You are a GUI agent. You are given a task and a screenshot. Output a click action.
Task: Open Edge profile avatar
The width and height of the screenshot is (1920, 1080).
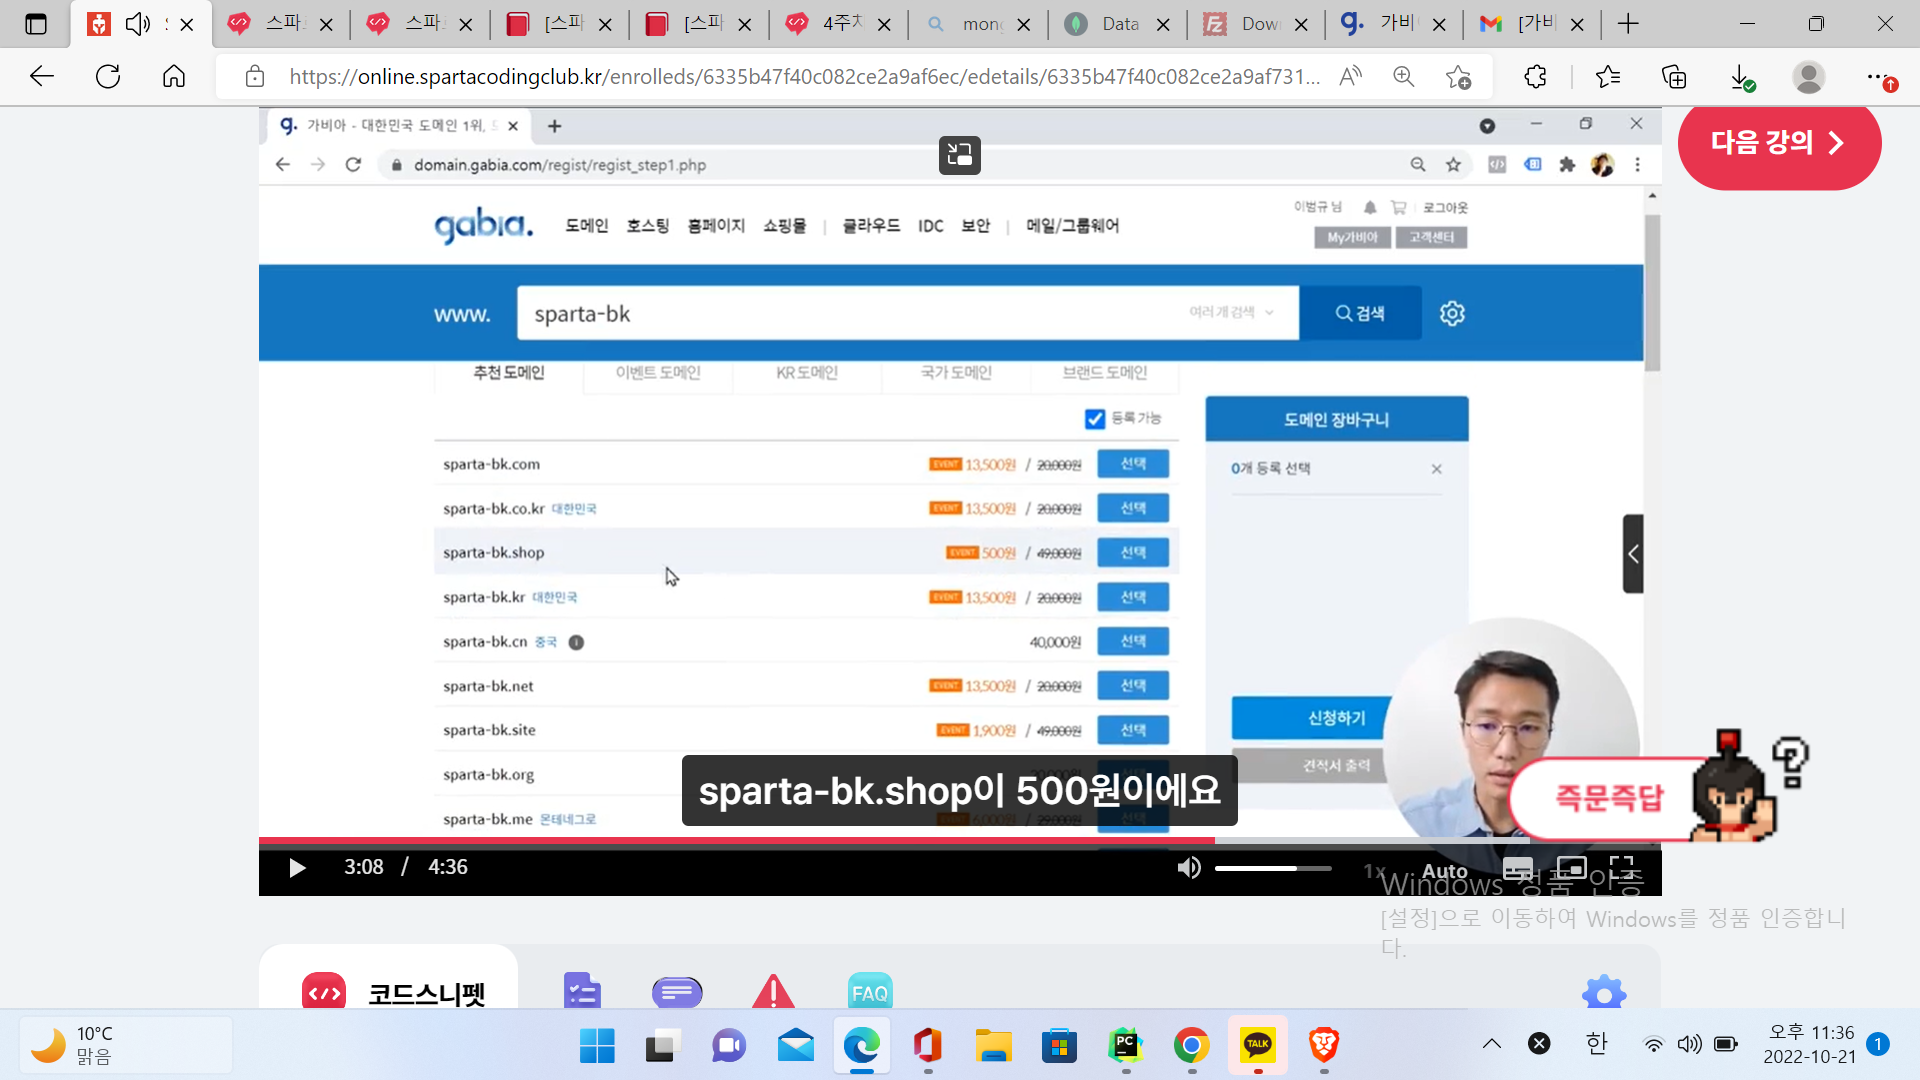[x=1809, y=77]
